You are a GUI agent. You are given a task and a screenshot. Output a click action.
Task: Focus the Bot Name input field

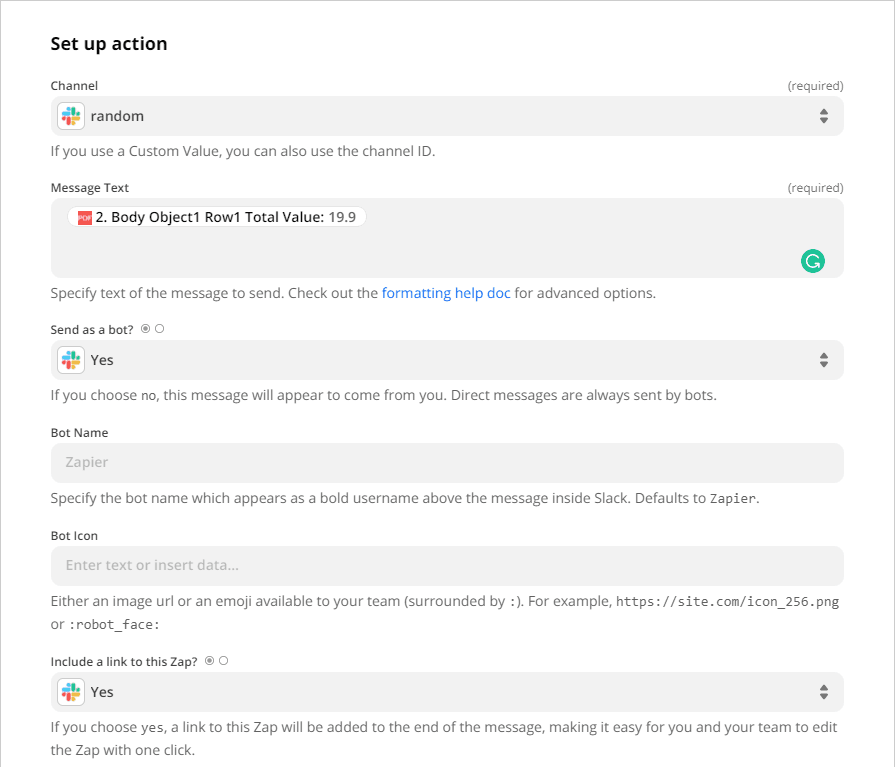click(447, 463)
